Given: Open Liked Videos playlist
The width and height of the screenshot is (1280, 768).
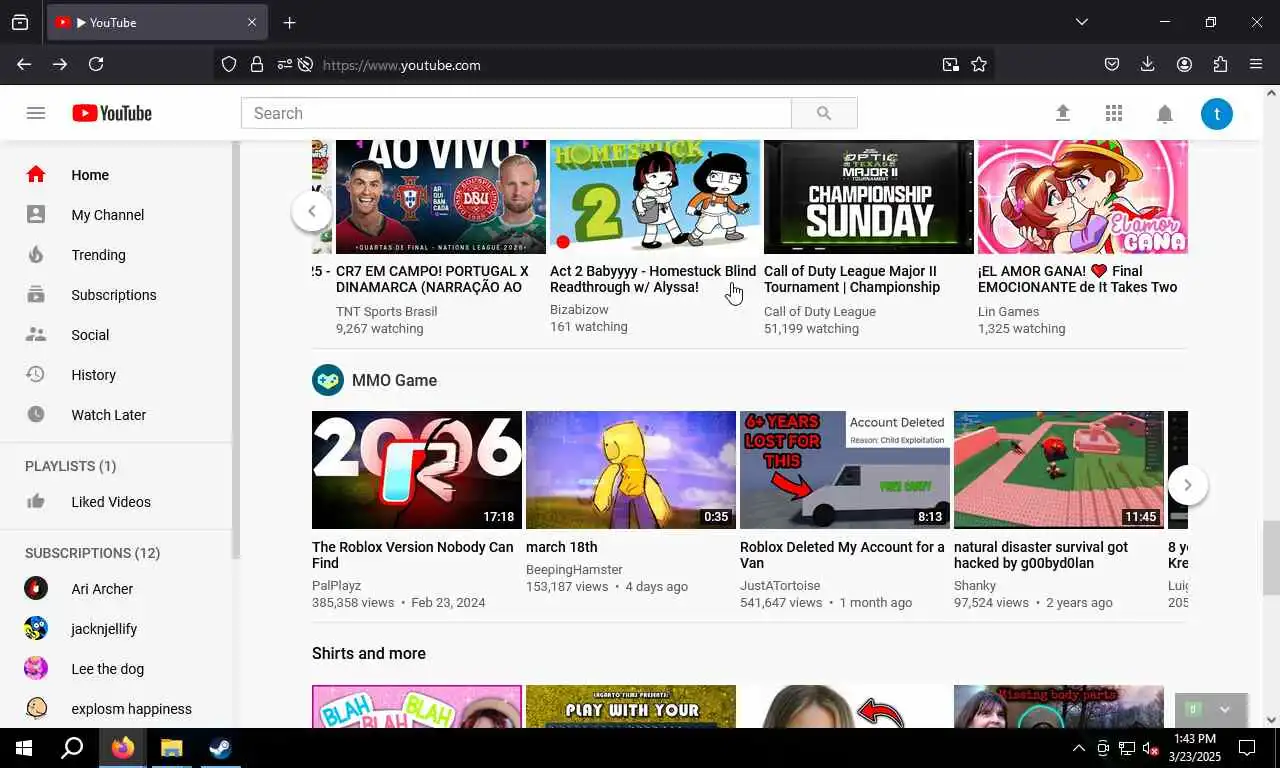Looking at the screenshot, I should [116, 502].
